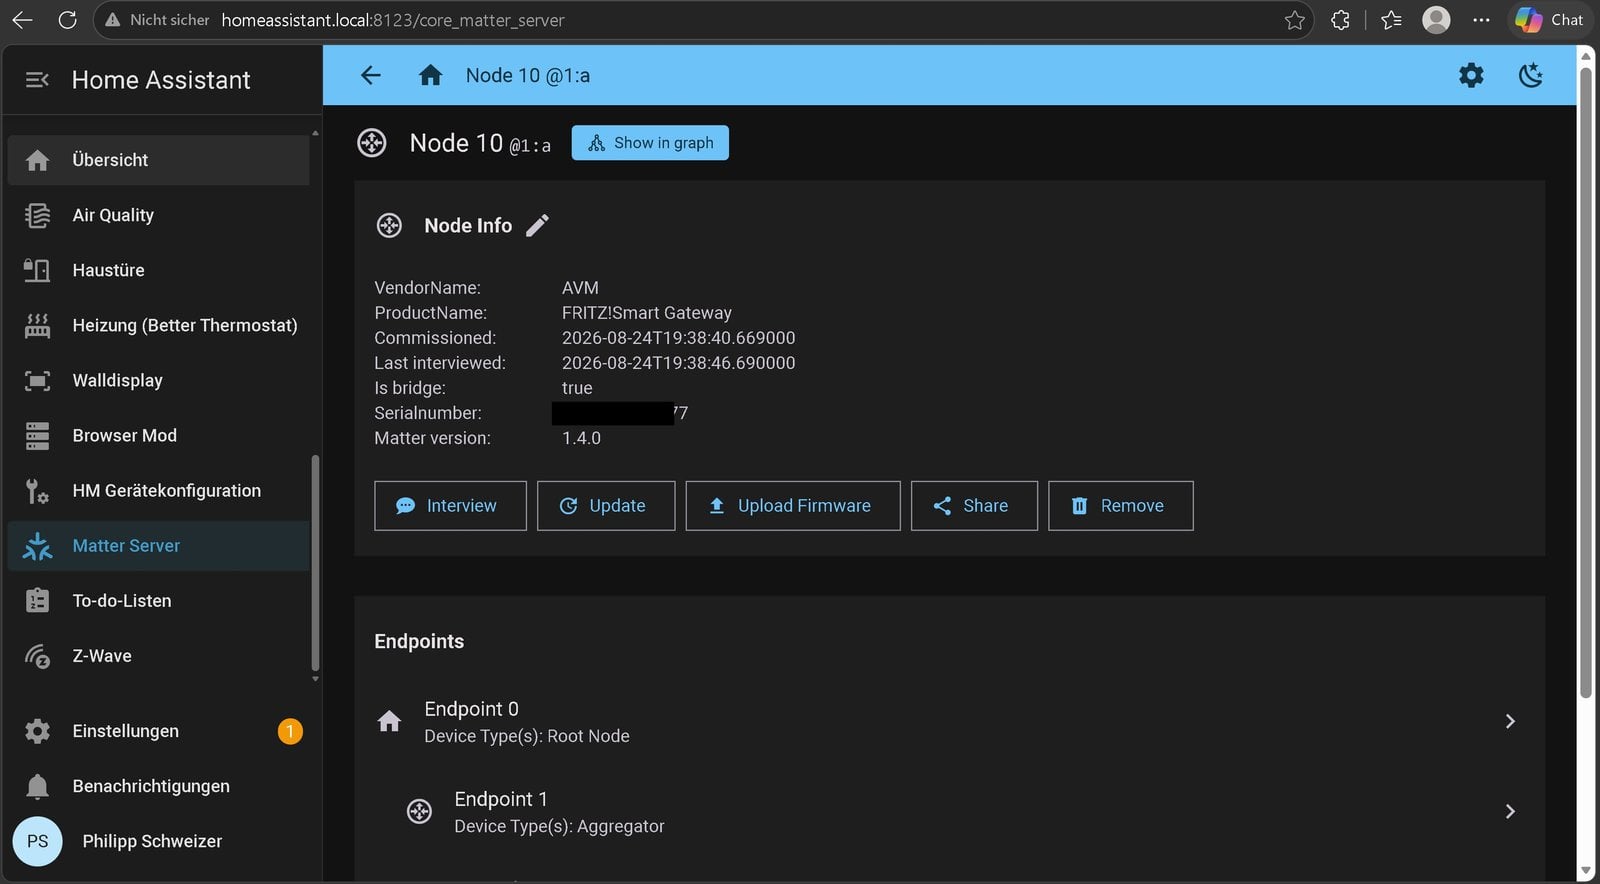Click the Share node button
Image resolution: width=1600 pixels, height=884 pixels.
pos(974,506)
